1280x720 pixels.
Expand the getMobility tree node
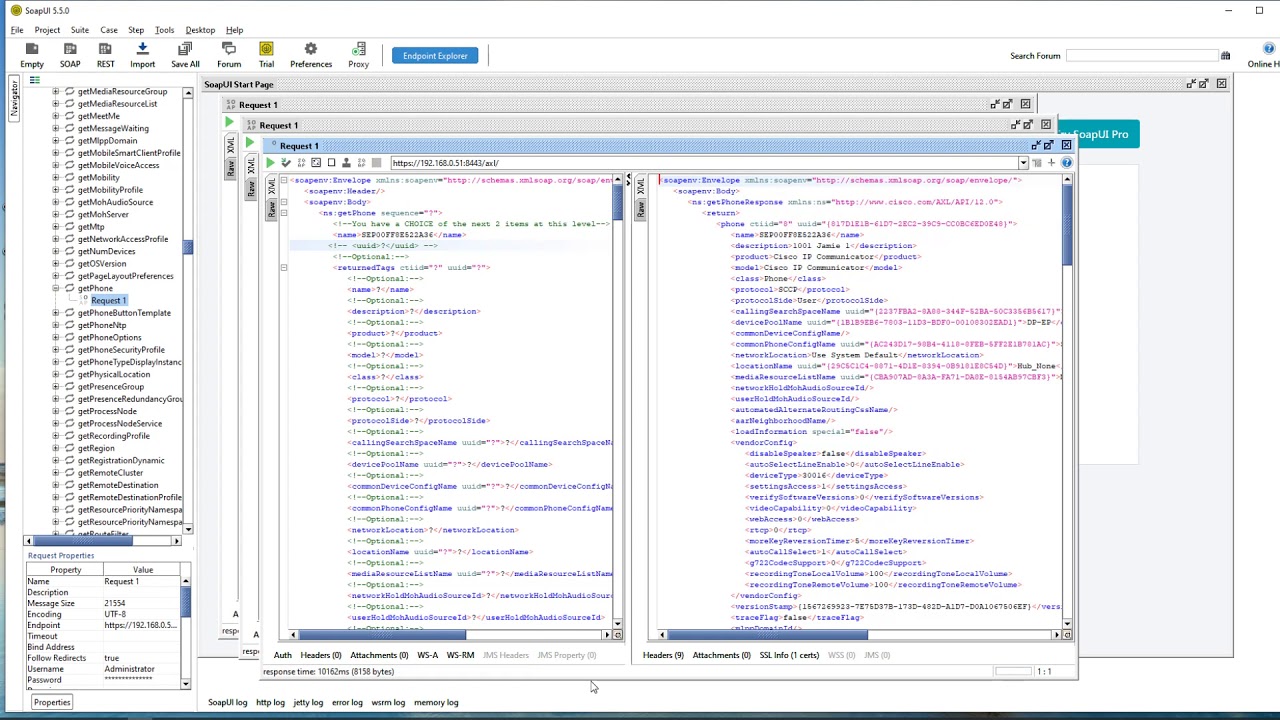tap(56, 178)
